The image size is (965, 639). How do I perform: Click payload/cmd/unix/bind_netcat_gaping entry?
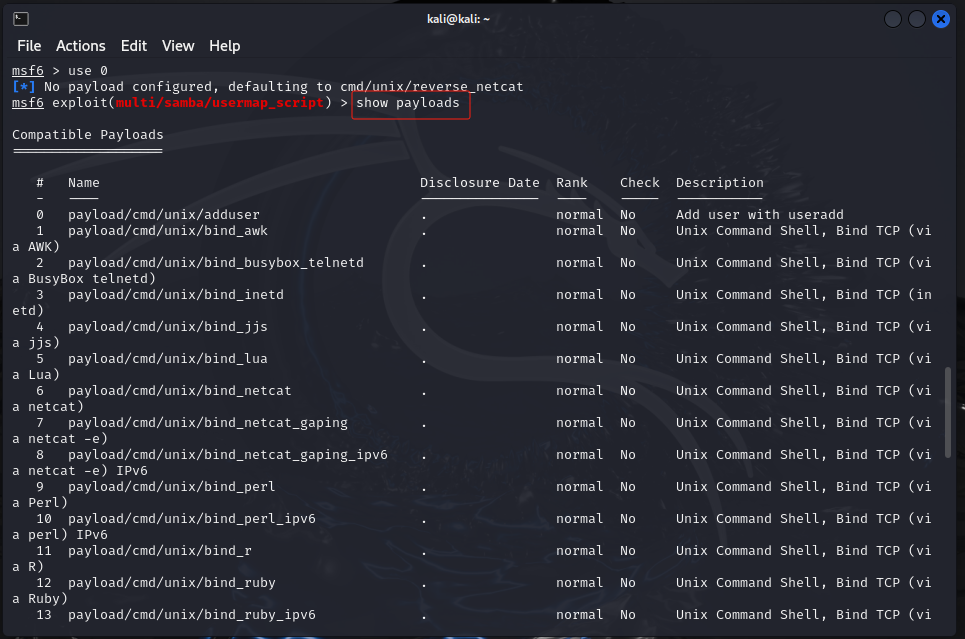pyautogui.click(x=208, y=423)
